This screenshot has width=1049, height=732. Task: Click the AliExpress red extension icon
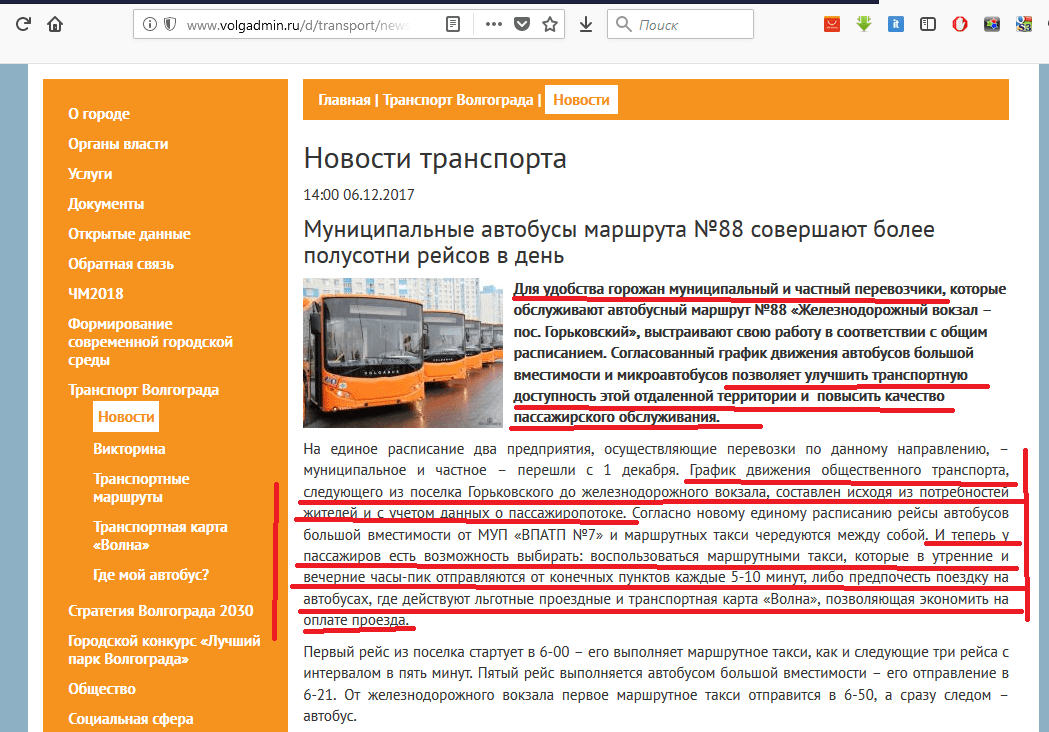tap(832, 25)
